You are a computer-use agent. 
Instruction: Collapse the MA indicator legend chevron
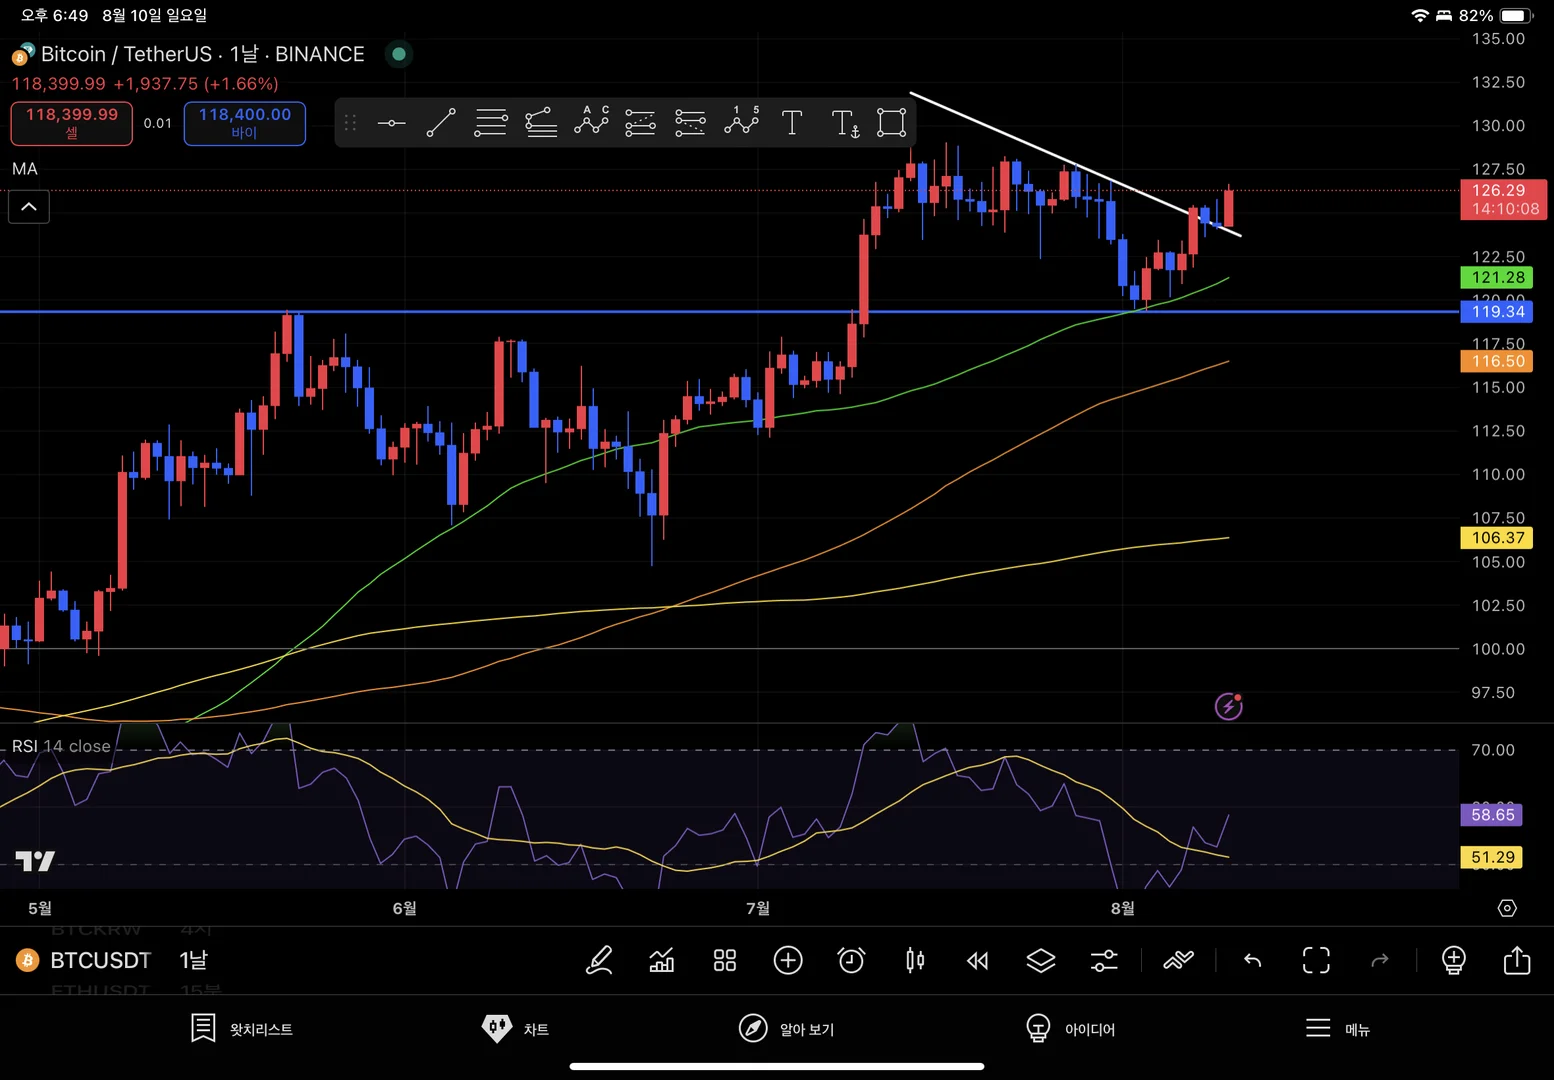(x=29, y=207)
